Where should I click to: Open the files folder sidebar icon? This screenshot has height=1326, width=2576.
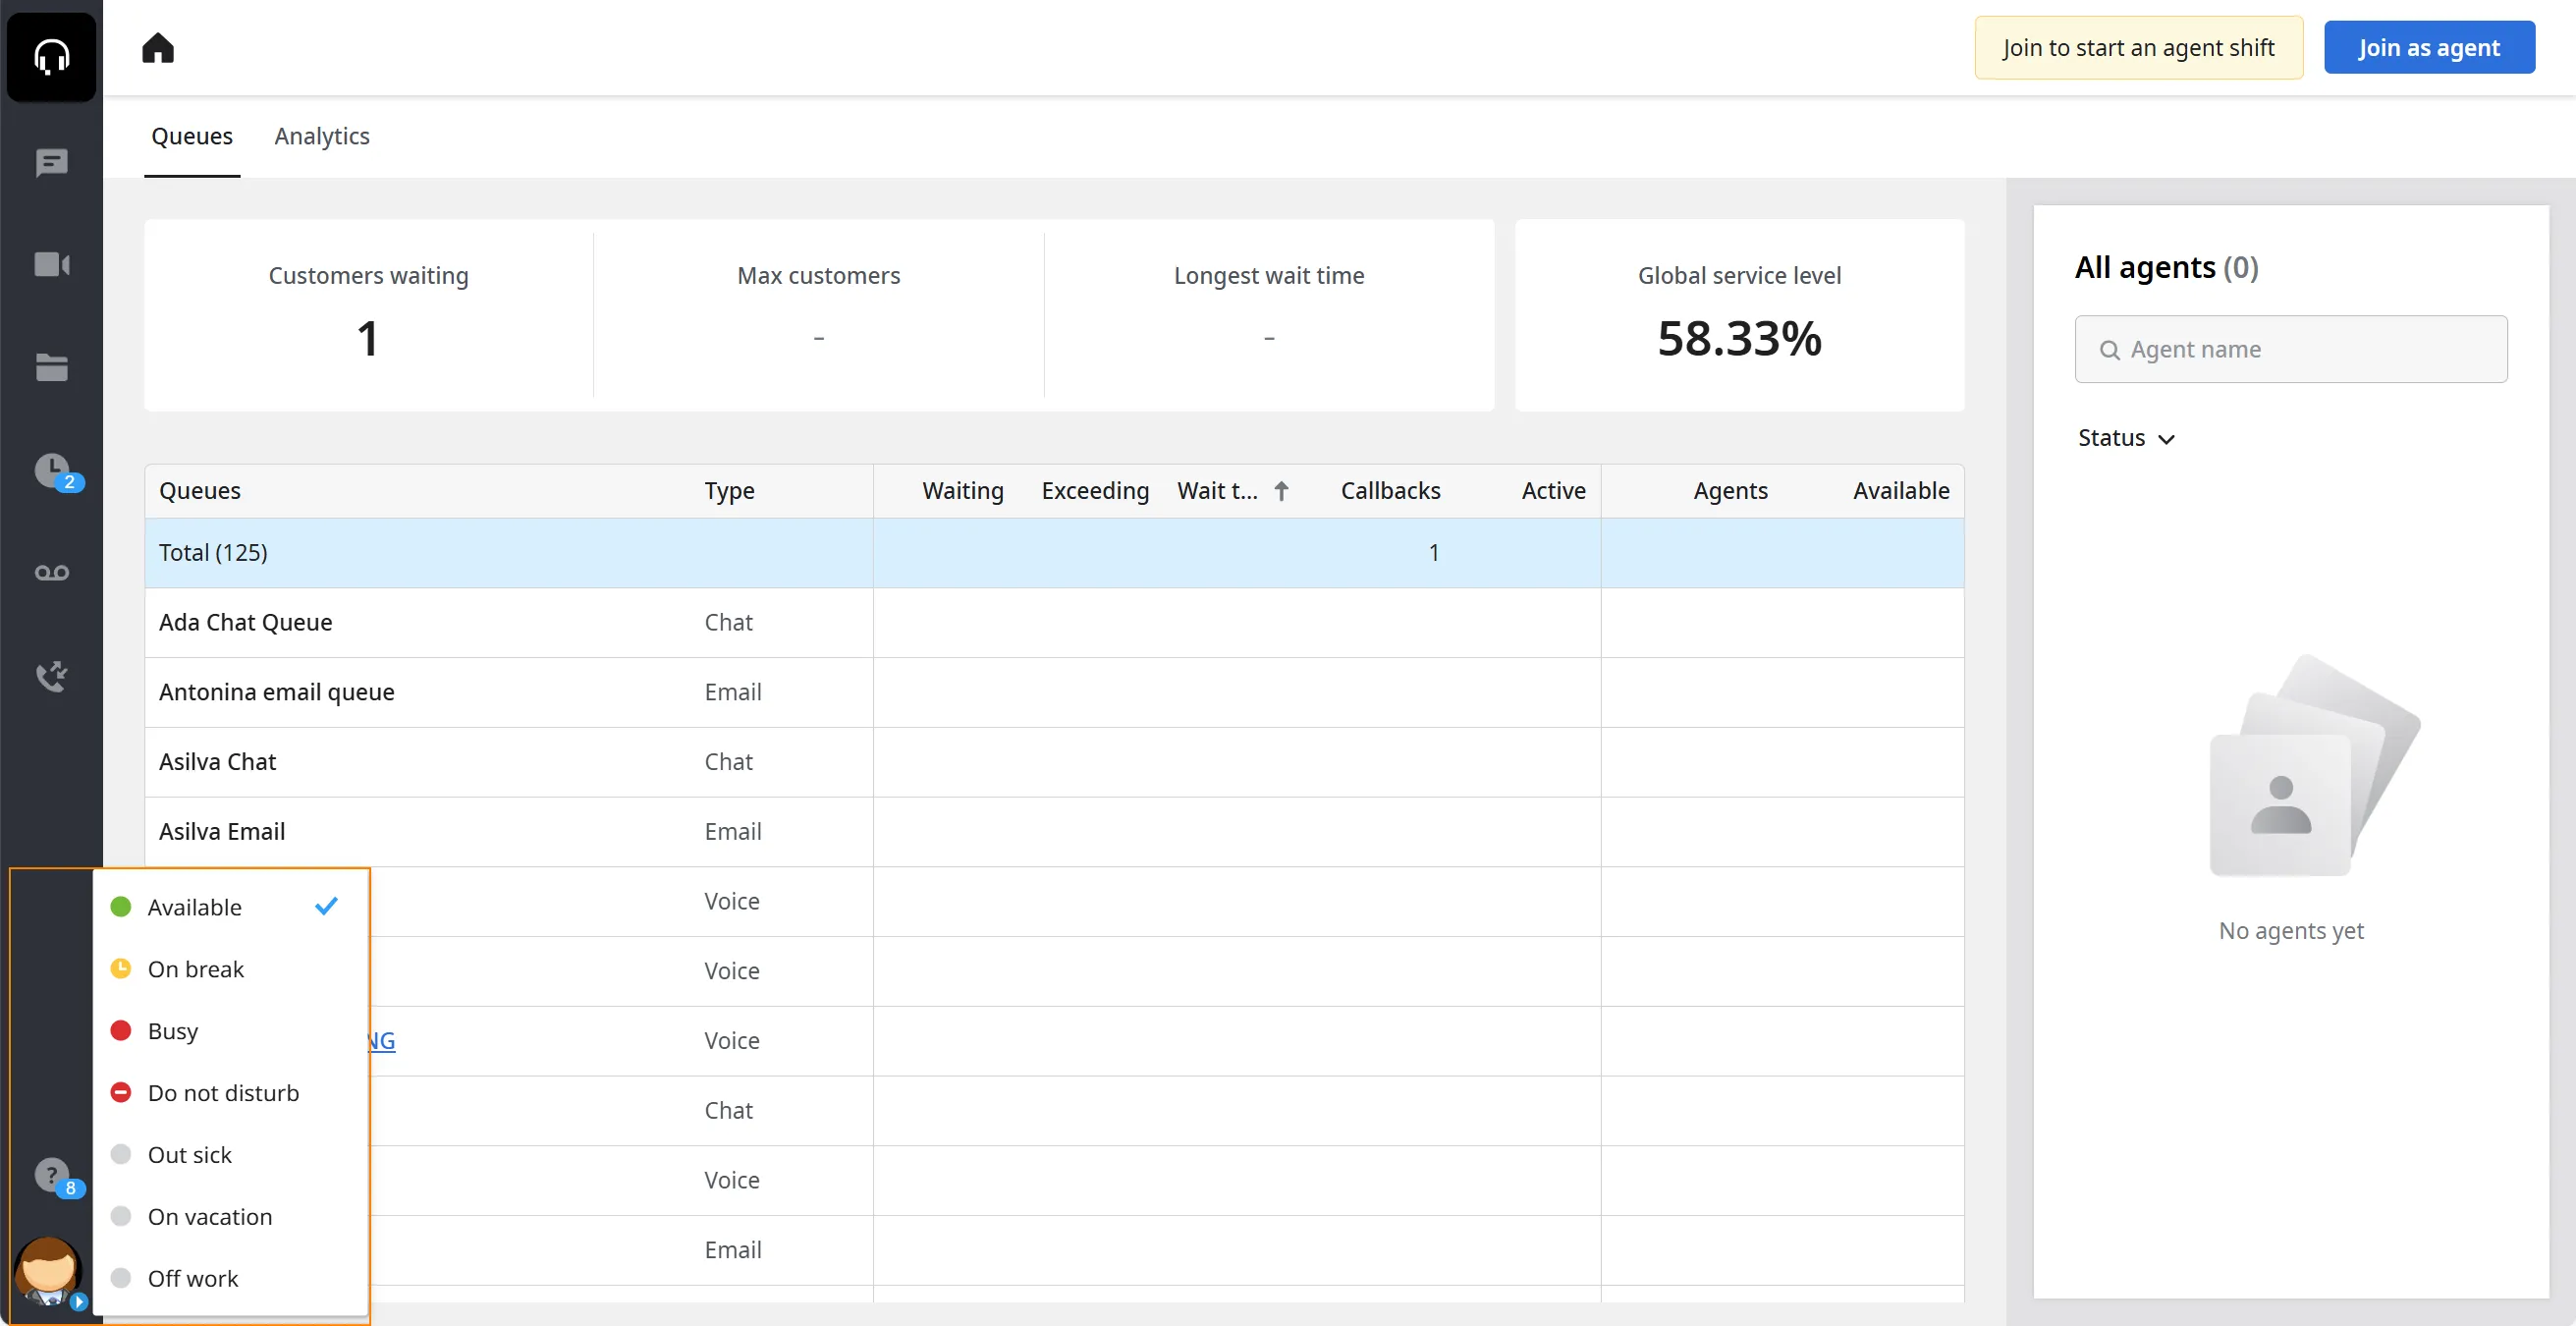pyautogui.click(x=51, y=368)
